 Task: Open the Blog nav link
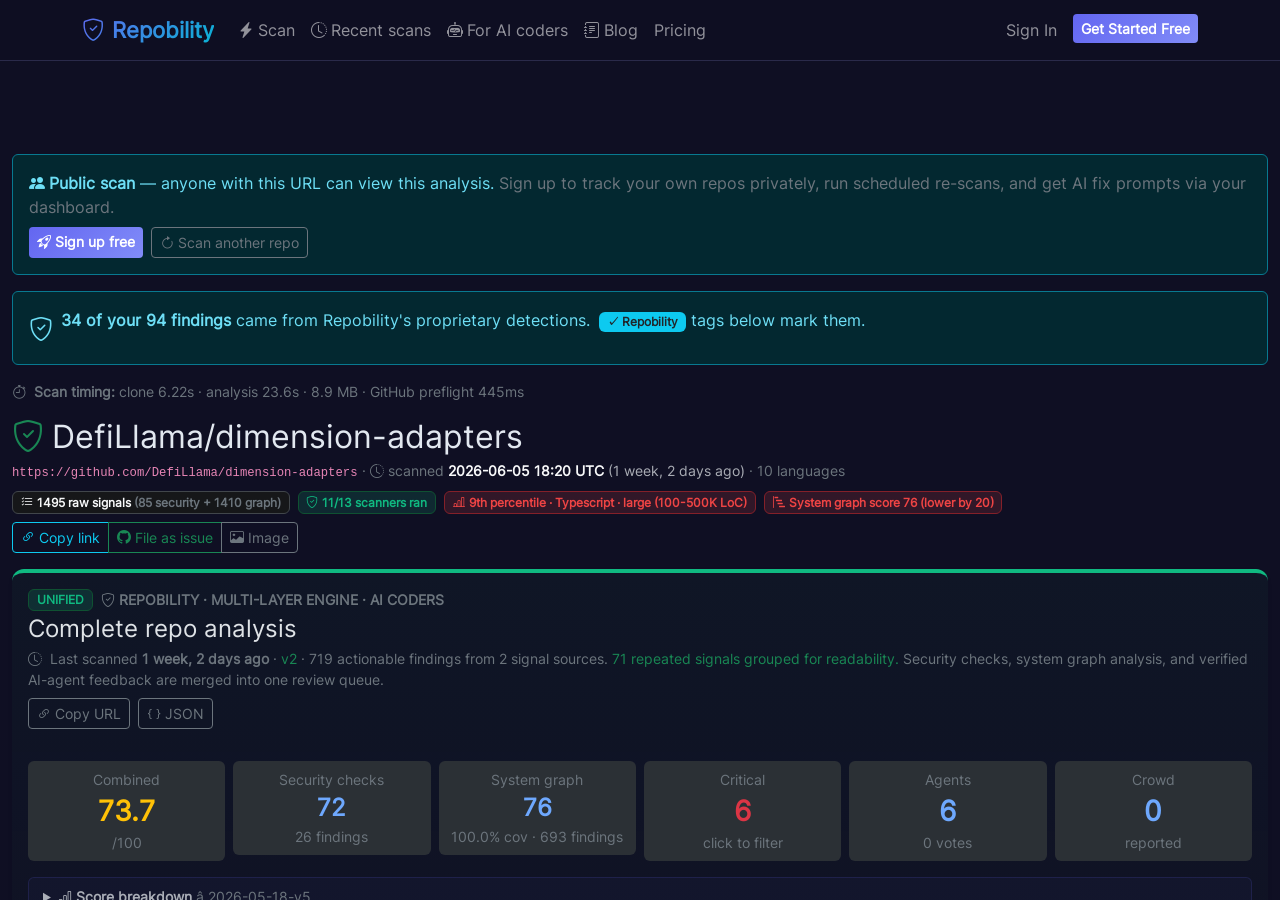tap(611, 30)
